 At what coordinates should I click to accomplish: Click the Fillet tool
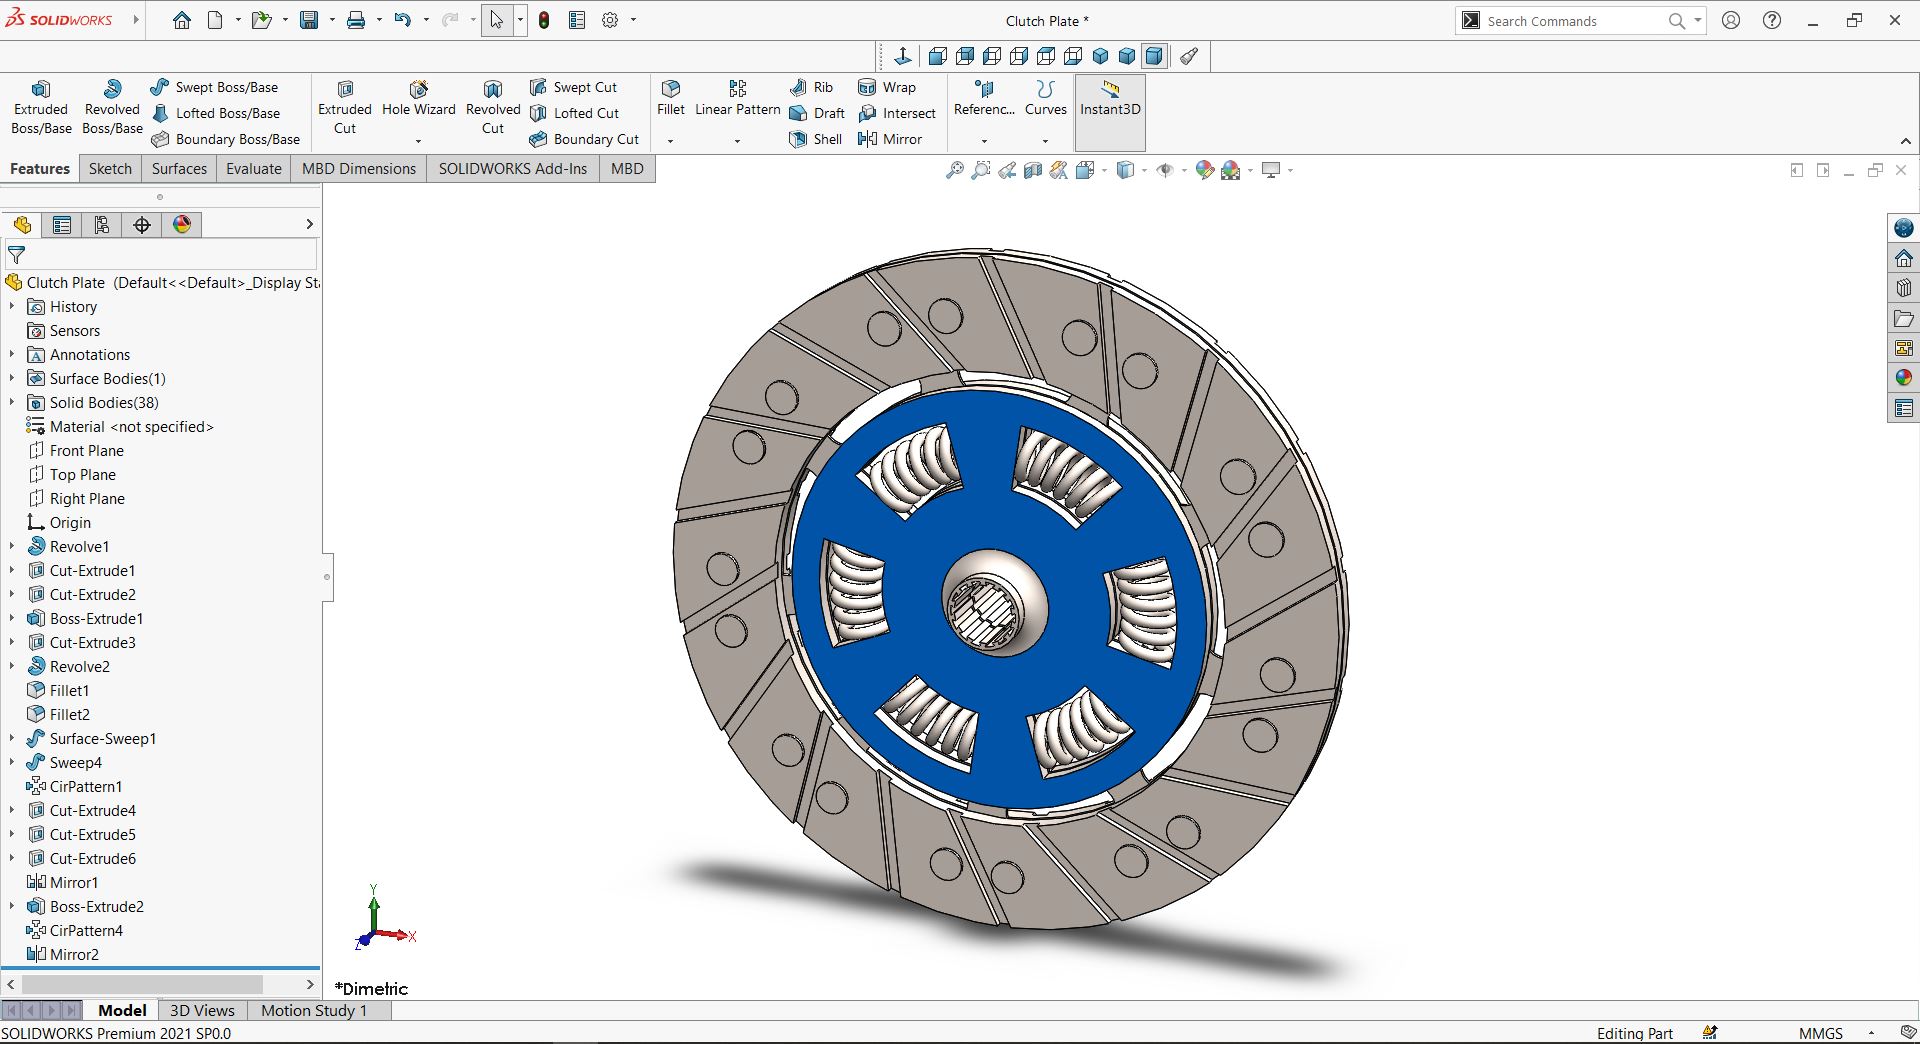[x=671, y=98]
